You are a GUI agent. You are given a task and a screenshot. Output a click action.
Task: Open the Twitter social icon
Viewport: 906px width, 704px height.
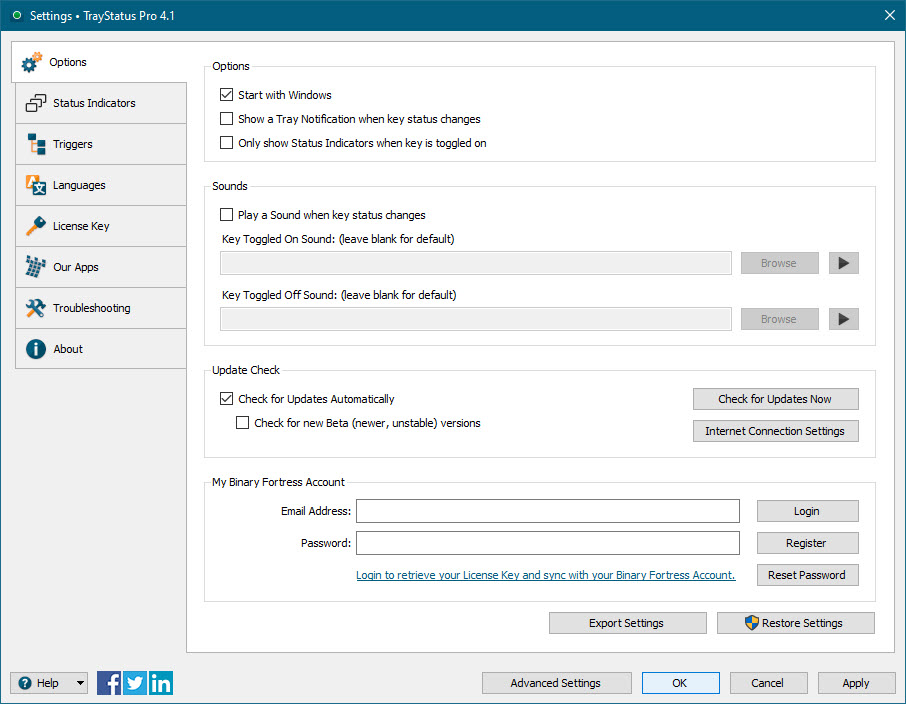pos(135,683)
